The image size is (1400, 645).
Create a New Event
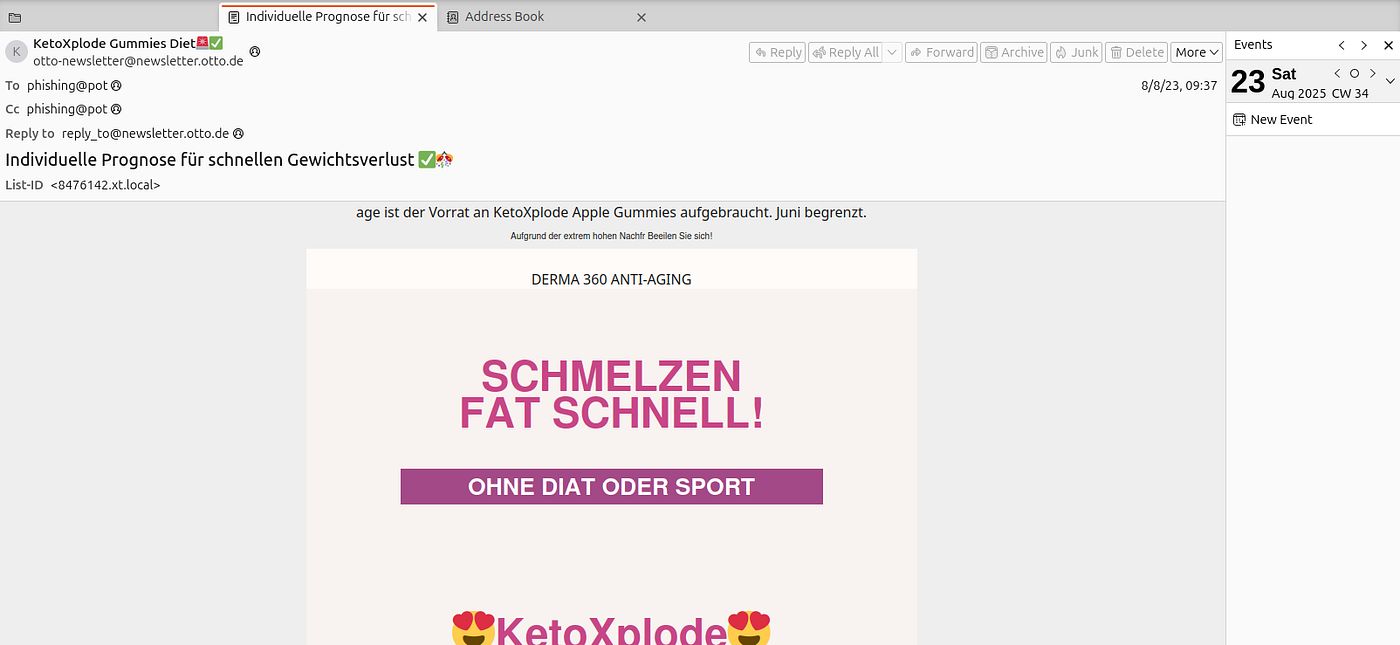click(x=1273, y=119)
